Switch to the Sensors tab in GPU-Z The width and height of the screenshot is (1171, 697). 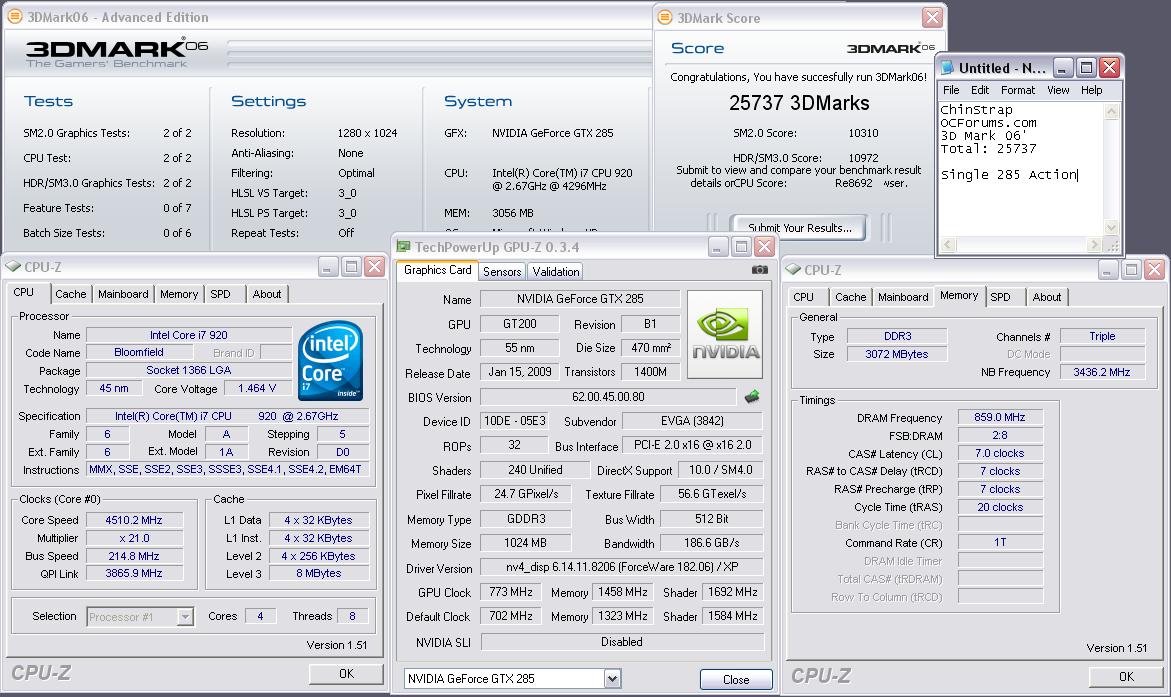(x=502, y=271)
